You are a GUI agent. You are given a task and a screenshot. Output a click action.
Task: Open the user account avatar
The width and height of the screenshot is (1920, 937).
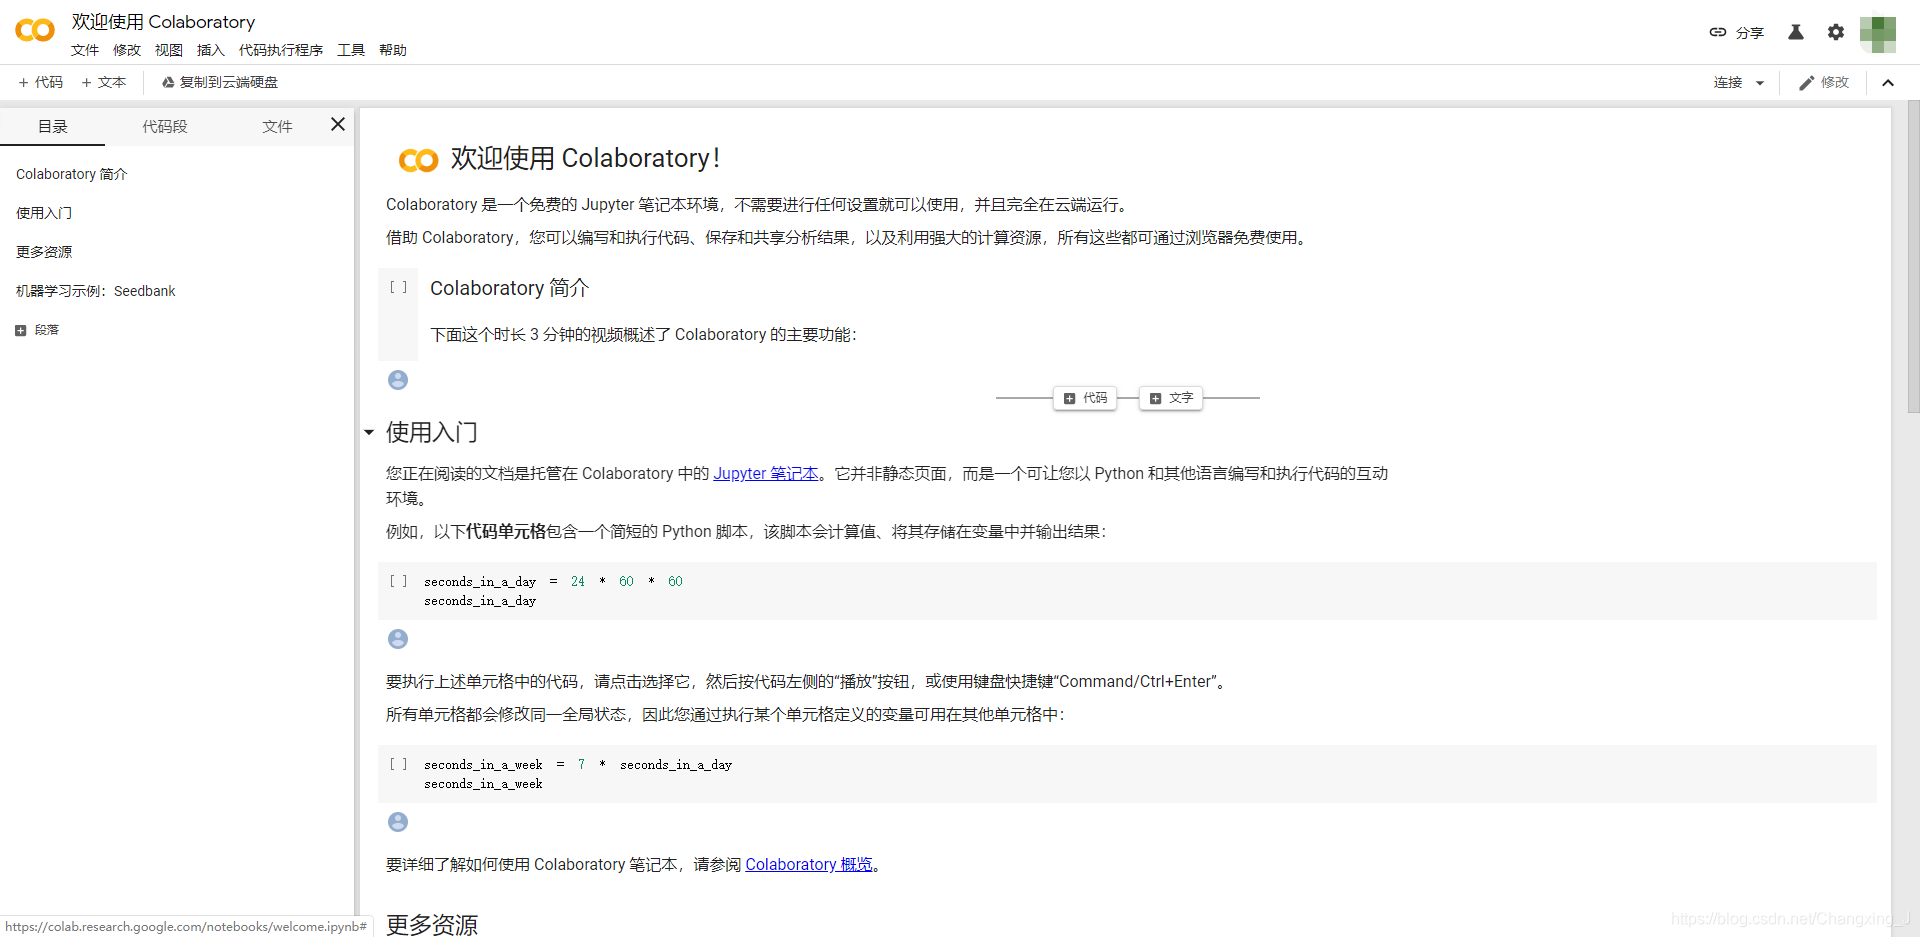pos(1878,34)
